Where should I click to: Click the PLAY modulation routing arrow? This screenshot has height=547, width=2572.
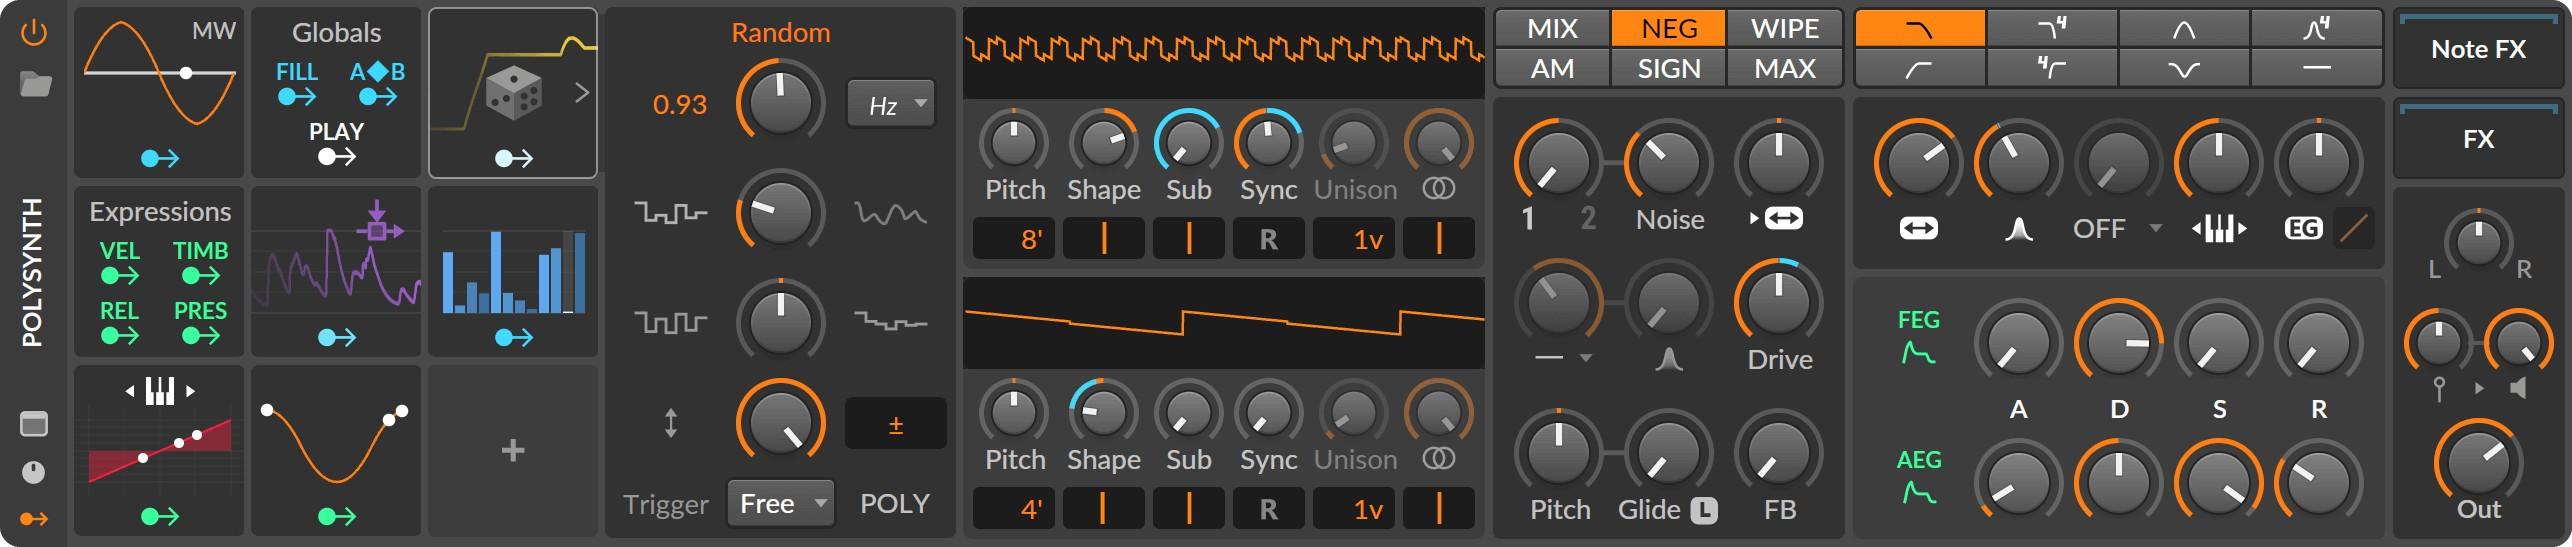337,157
